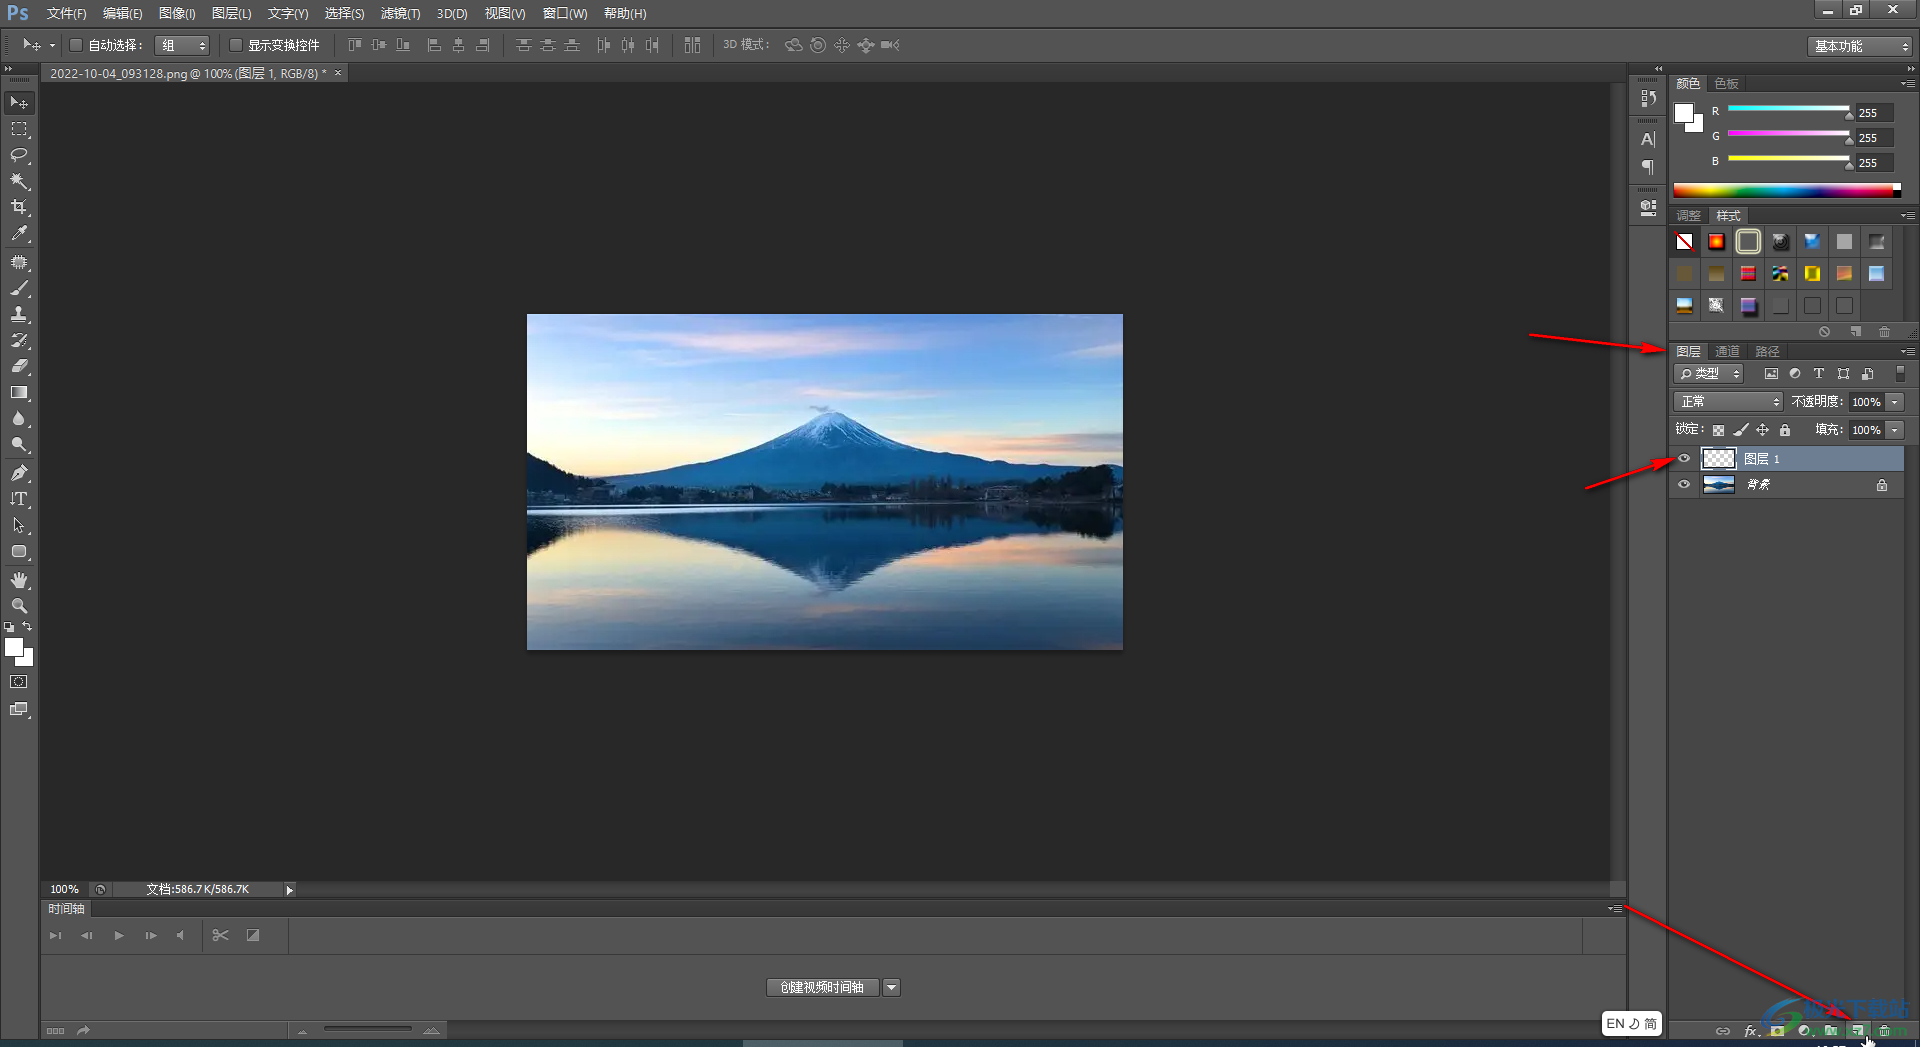Open the status bar info arrow
The height and width of the screenshot is (1047, 1920).
[289, 889]
